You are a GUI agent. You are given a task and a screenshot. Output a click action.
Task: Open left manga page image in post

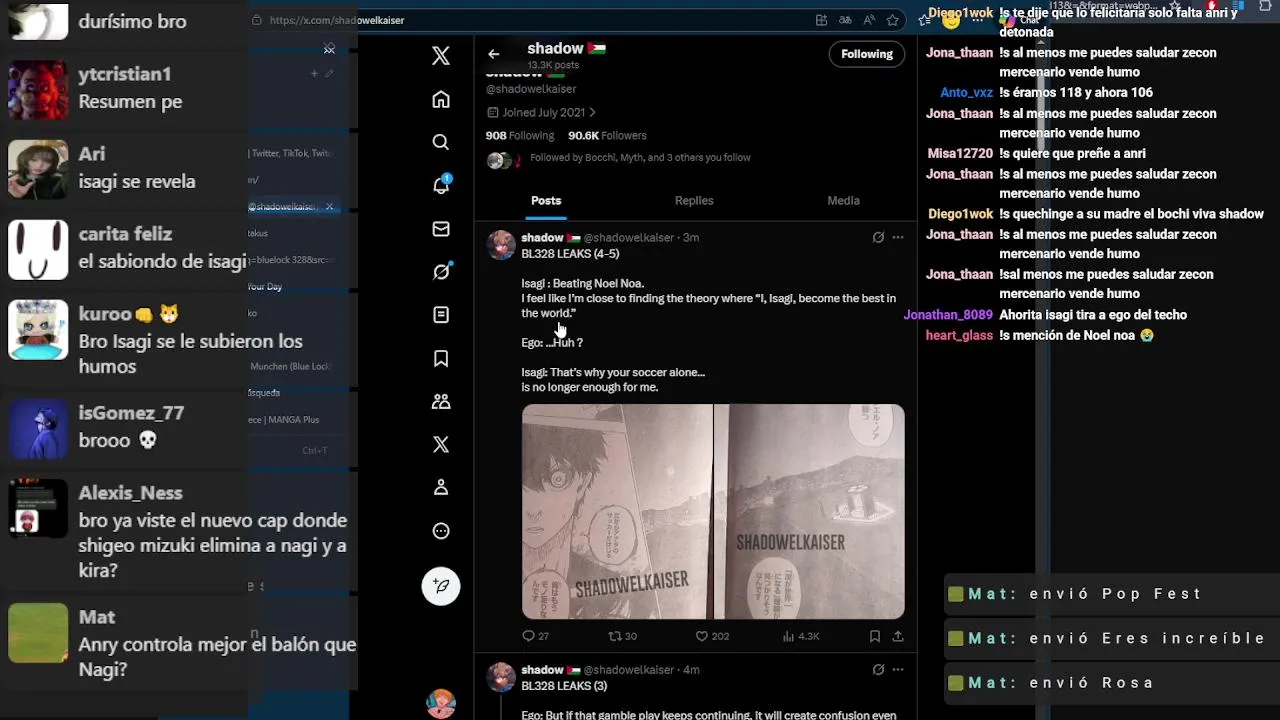click(617, 512)
